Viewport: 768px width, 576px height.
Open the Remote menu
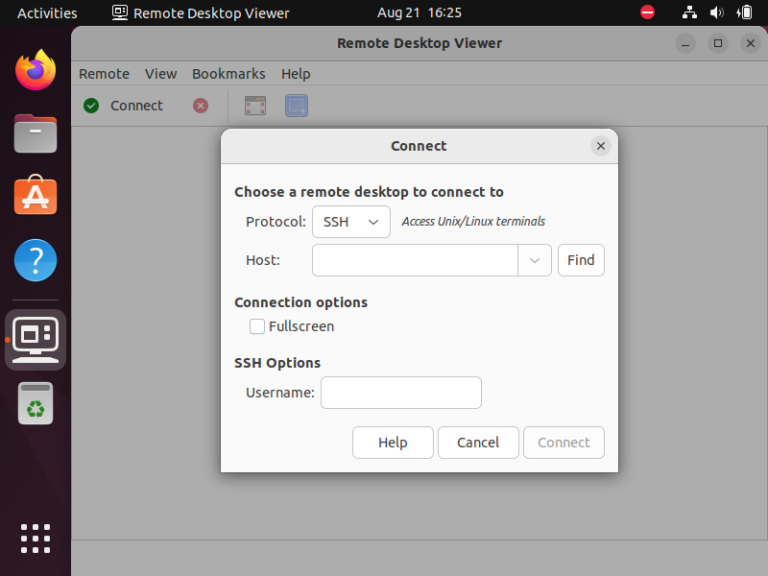104,74
